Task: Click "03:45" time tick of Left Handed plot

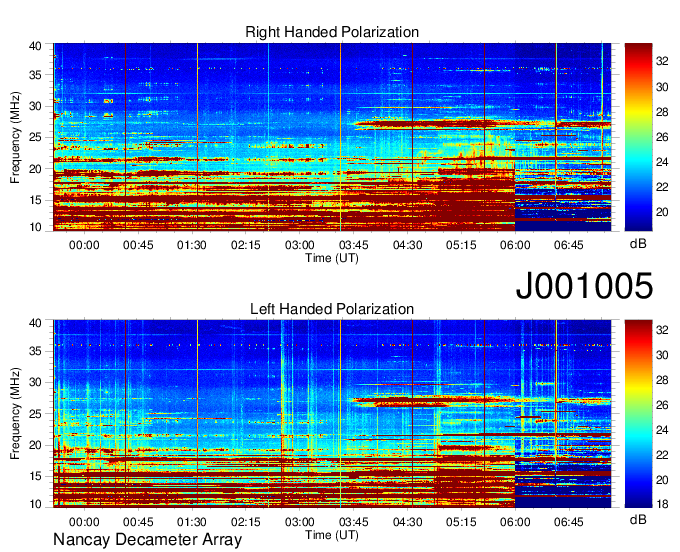Action: click(x=353, y=522)
